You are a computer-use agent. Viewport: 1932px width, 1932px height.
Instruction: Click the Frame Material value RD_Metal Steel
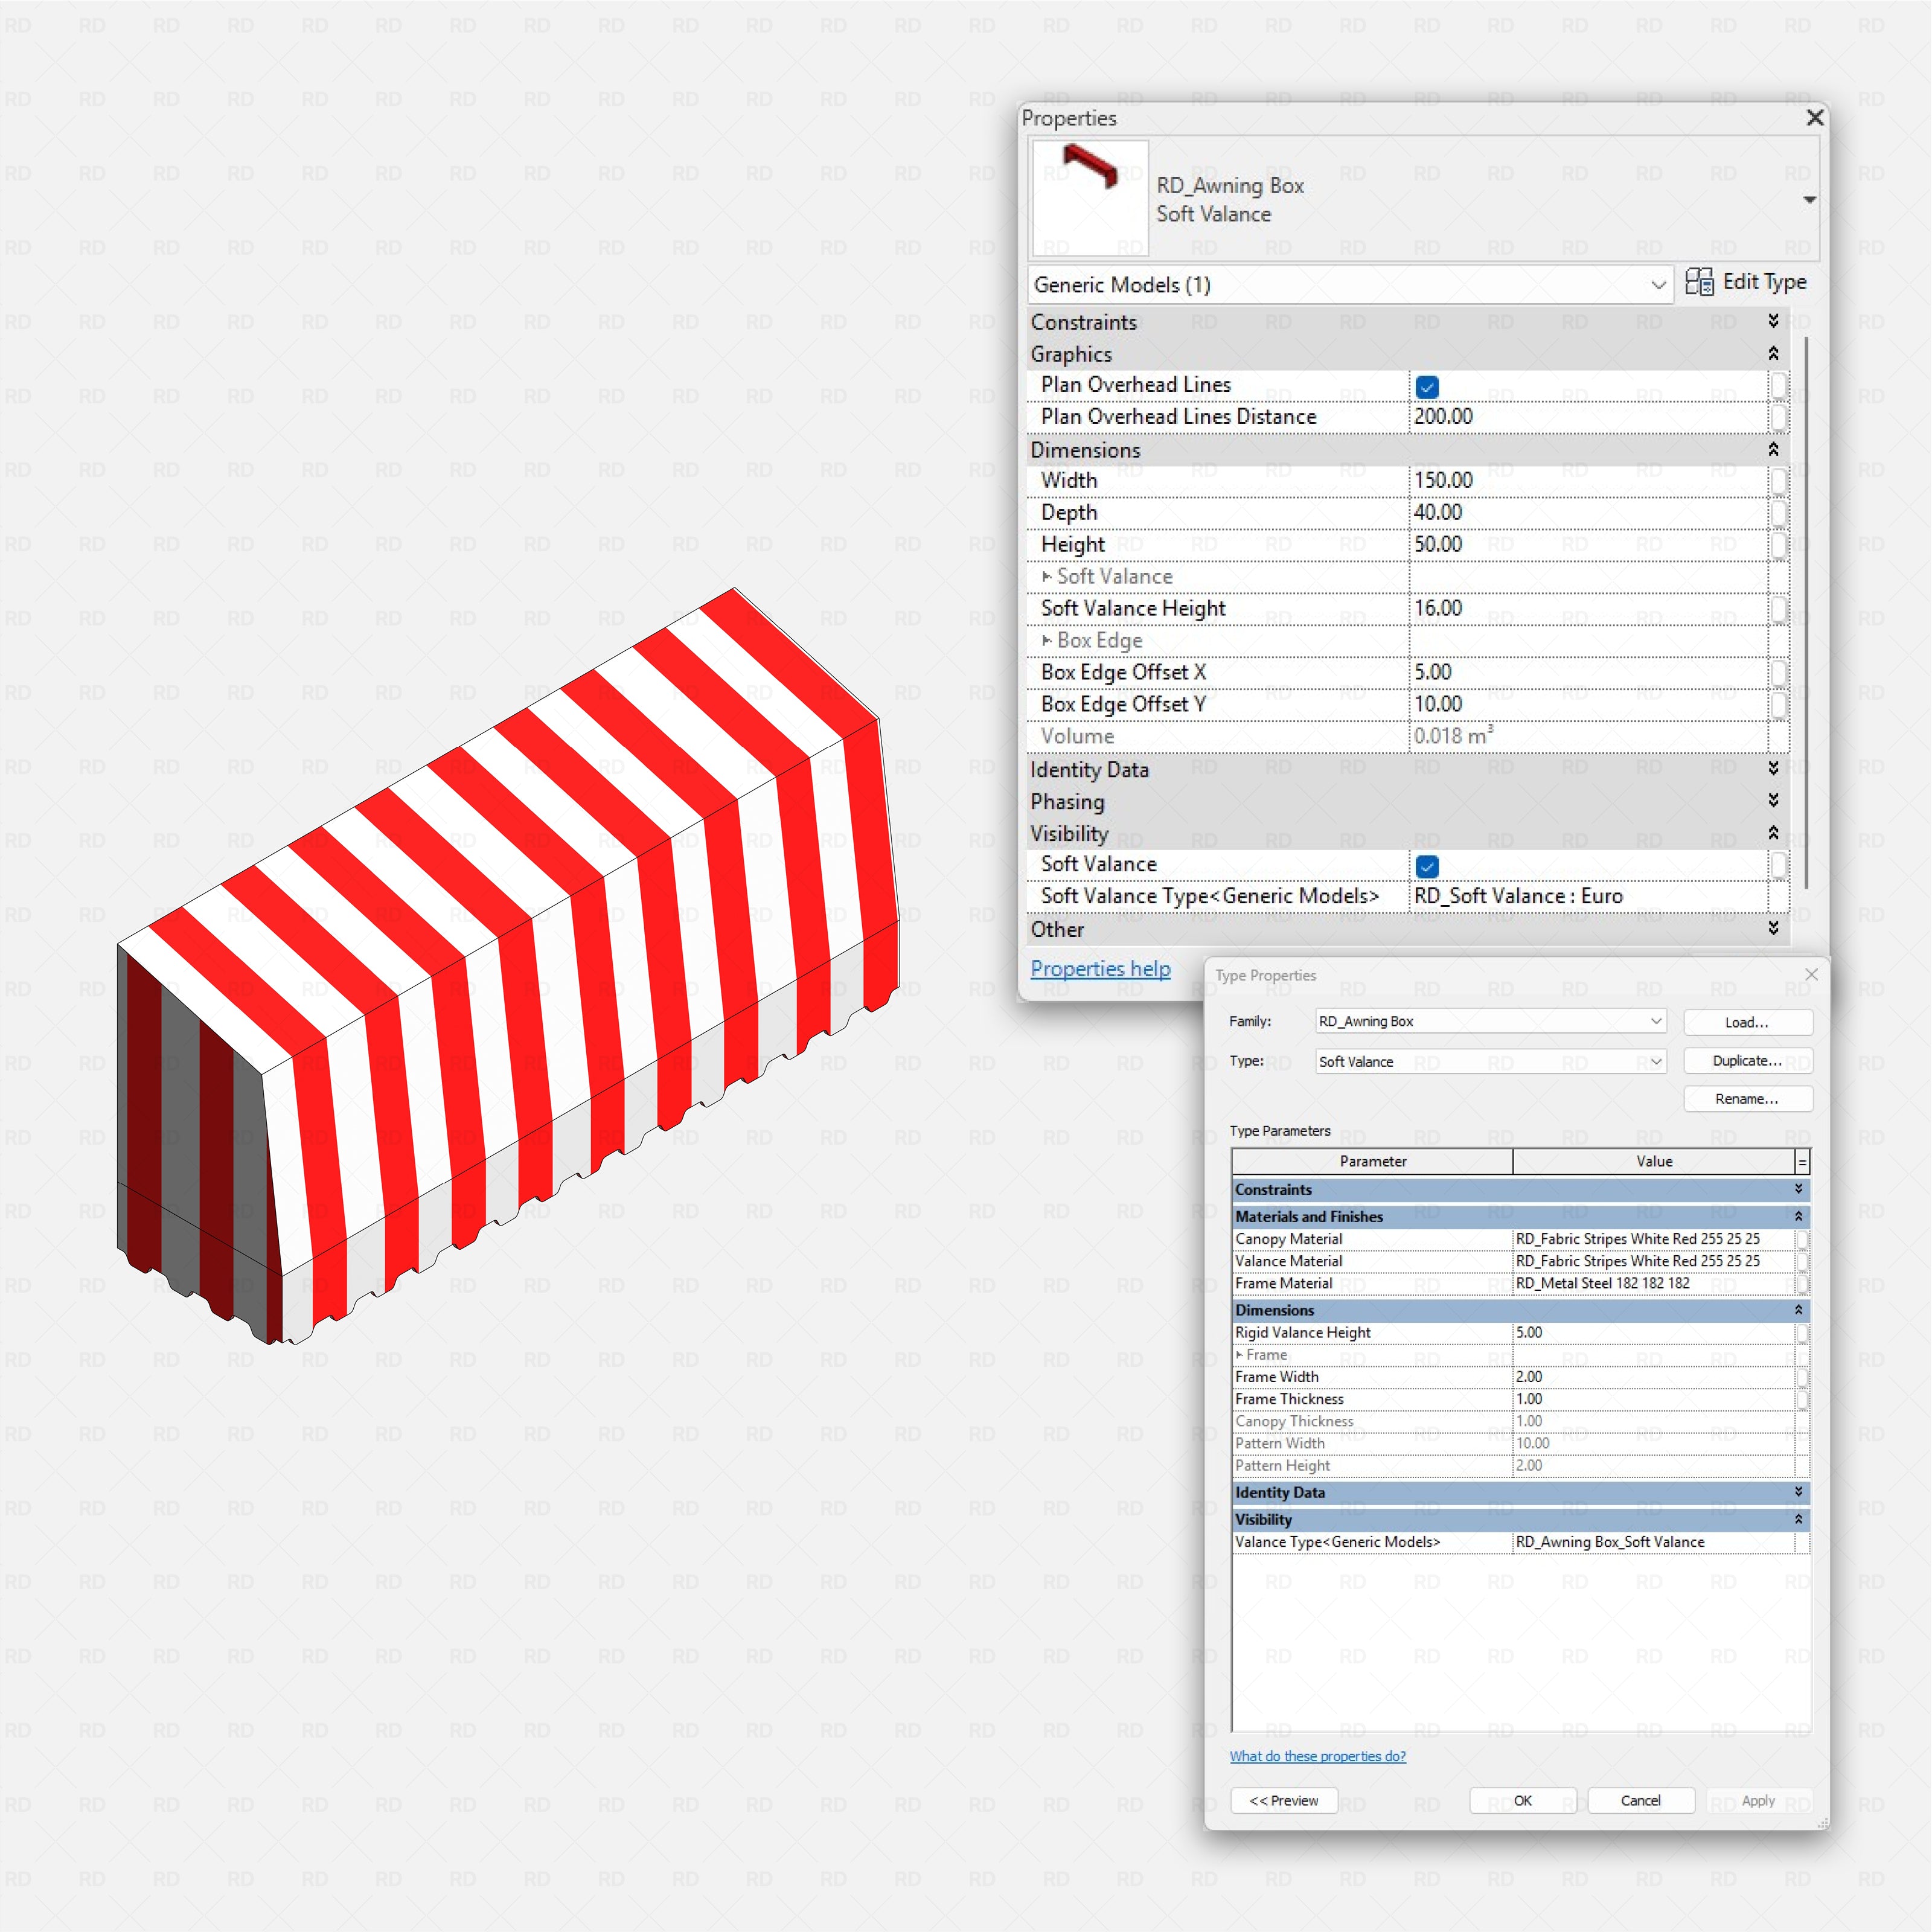[1653, 1283]
